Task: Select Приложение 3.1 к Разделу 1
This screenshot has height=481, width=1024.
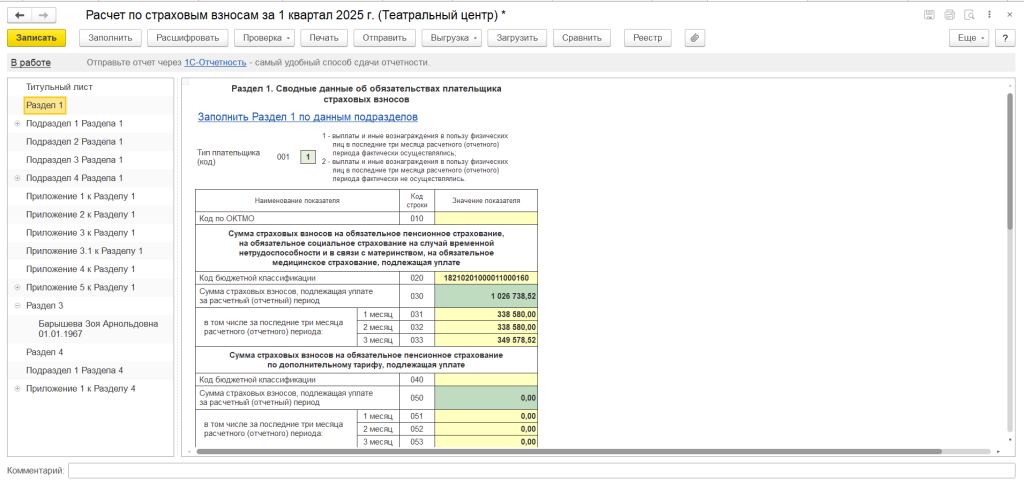Action: [84, 251]
